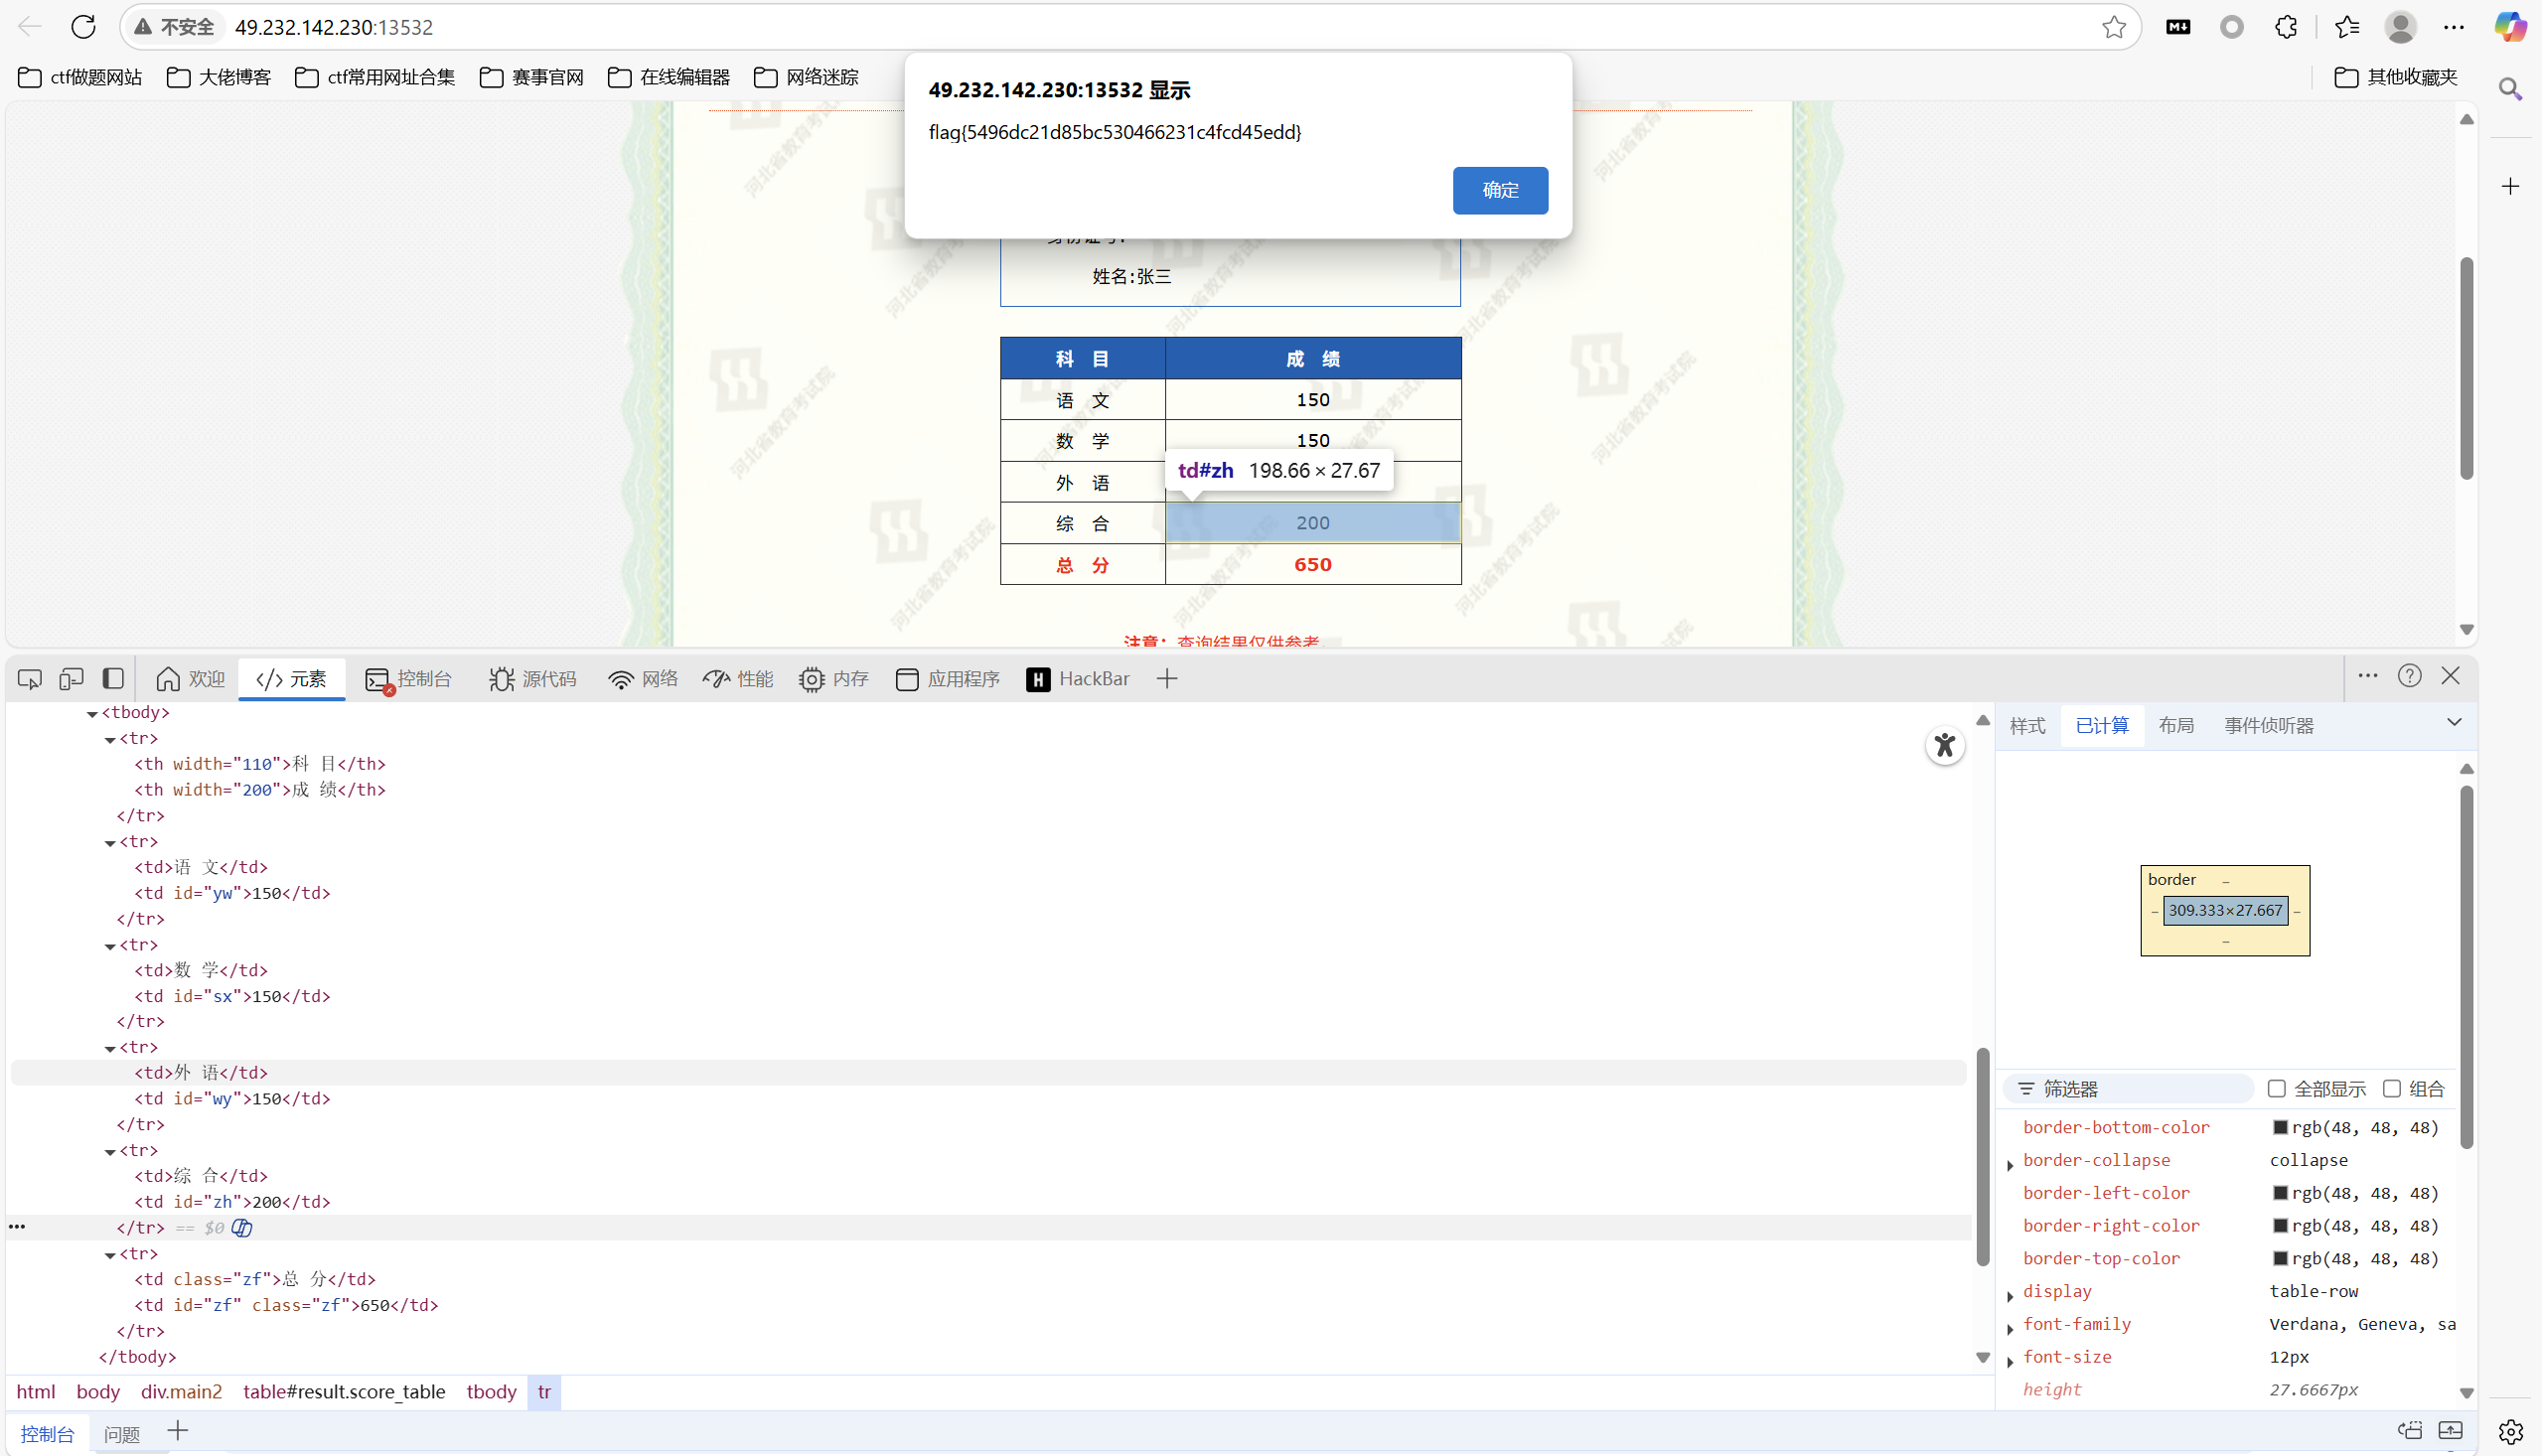Open the 网络 tab

pyautogui.click(x=642, y=679)
